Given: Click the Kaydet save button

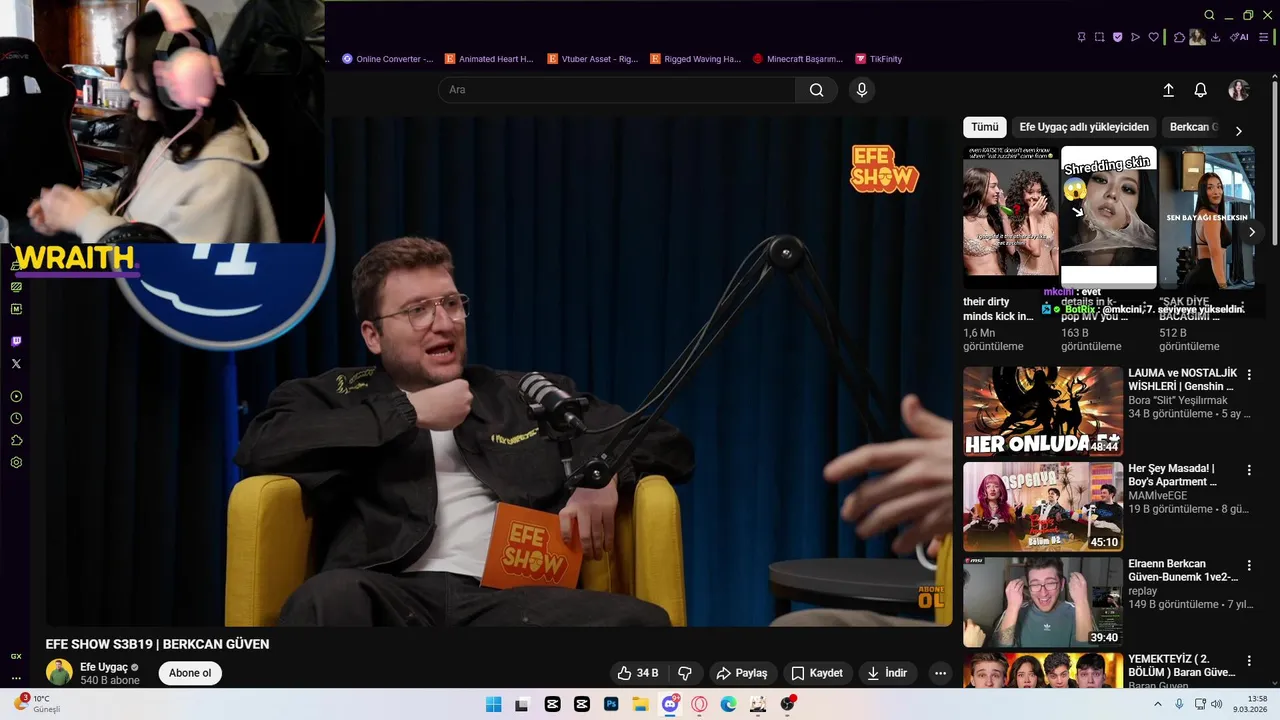Looking at the screenshot, I should 816,673.
